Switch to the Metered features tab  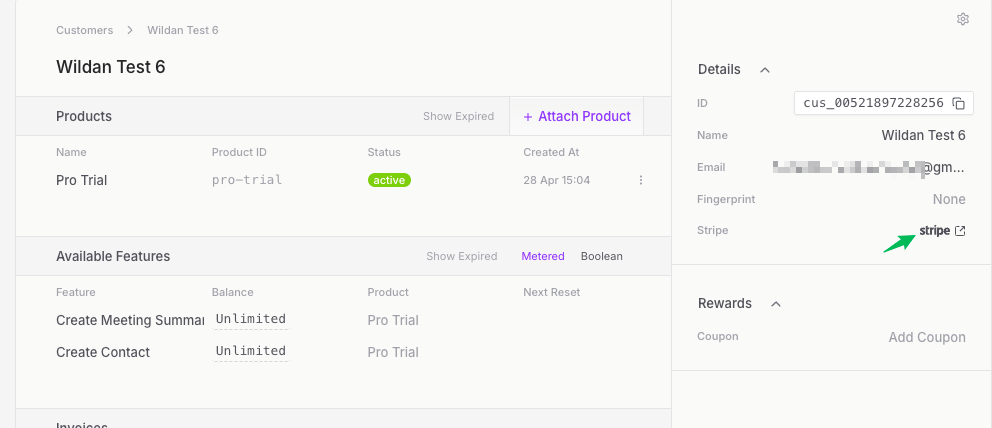pyautogui.click(x=543, y=256)
